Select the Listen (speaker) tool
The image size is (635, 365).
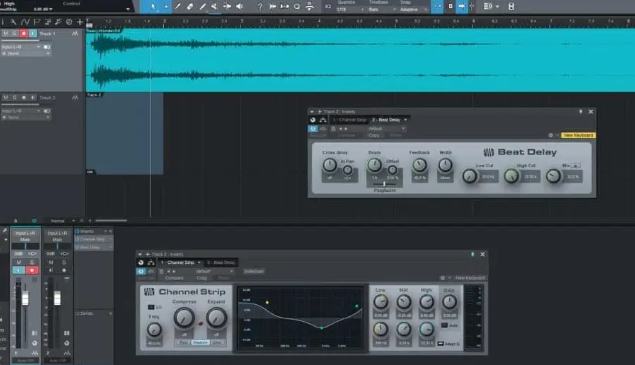coord(239,6)
